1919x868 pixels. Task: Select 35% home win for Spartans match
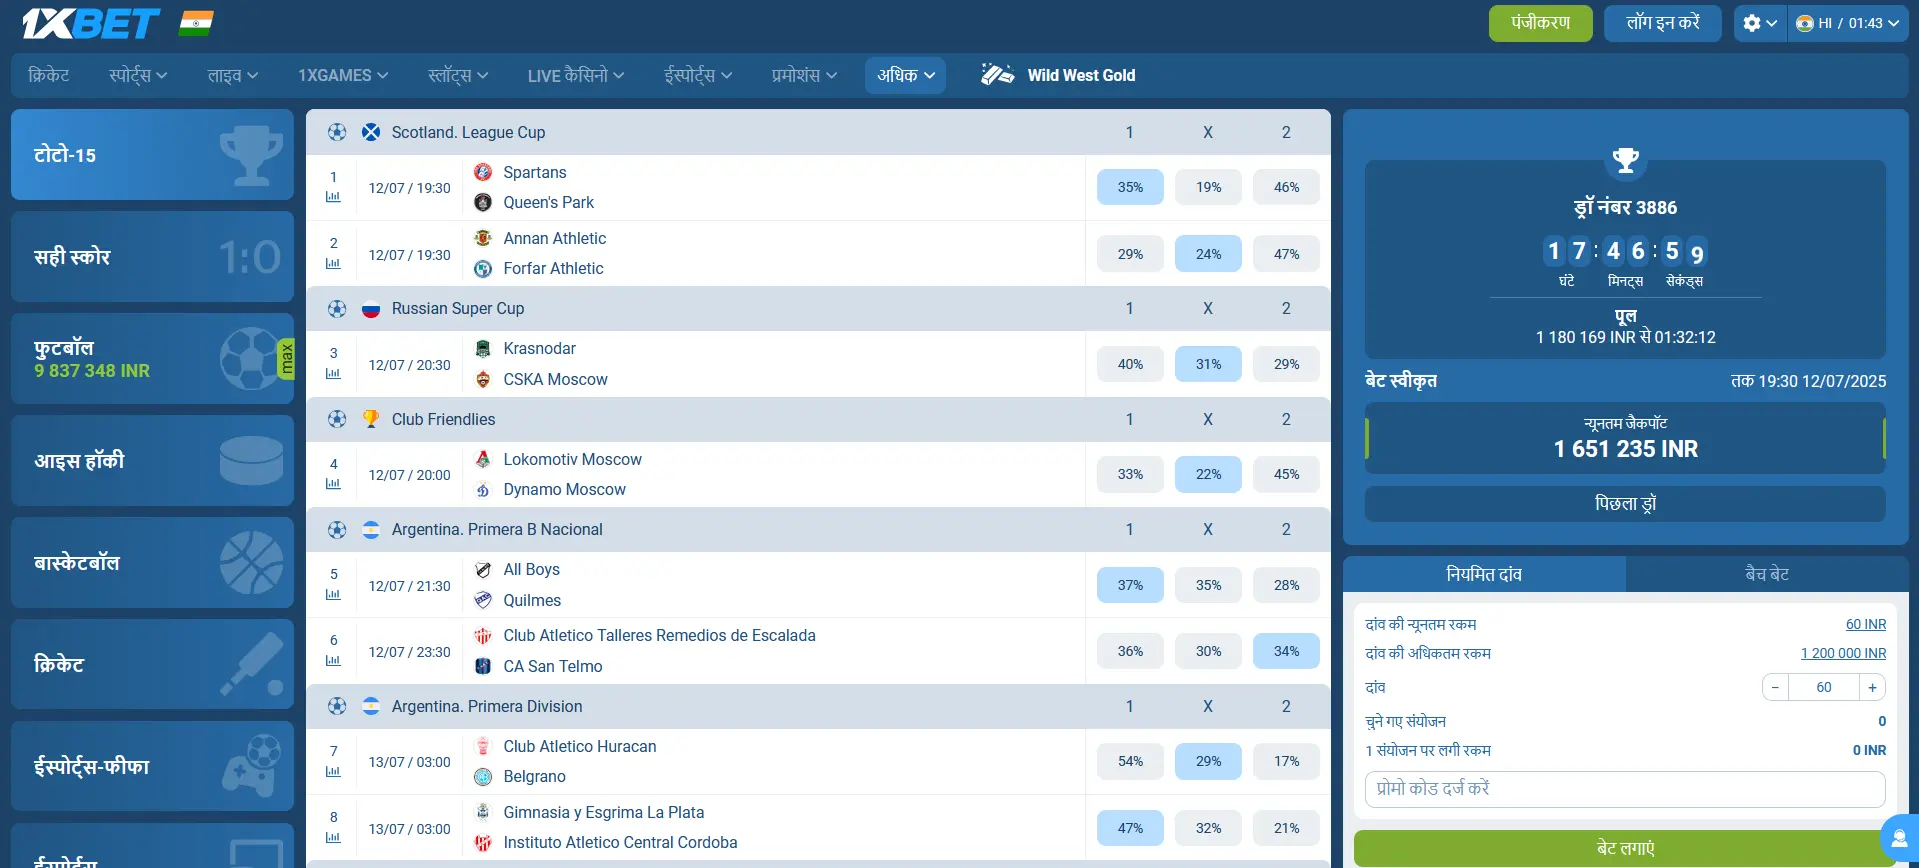pos(1130,187)
